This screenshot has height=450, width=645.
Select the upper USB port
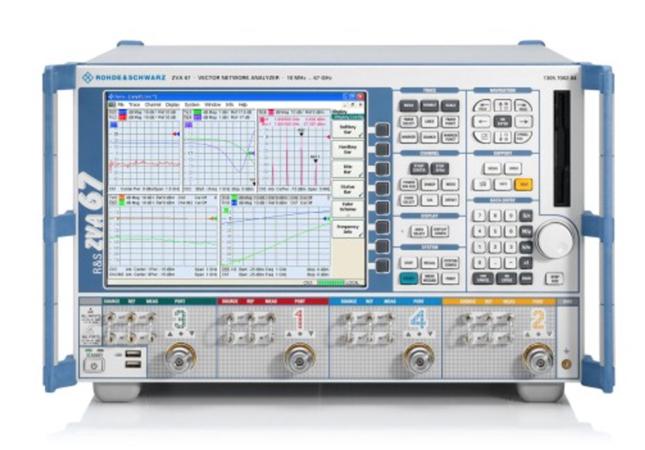tap(132, 354)
